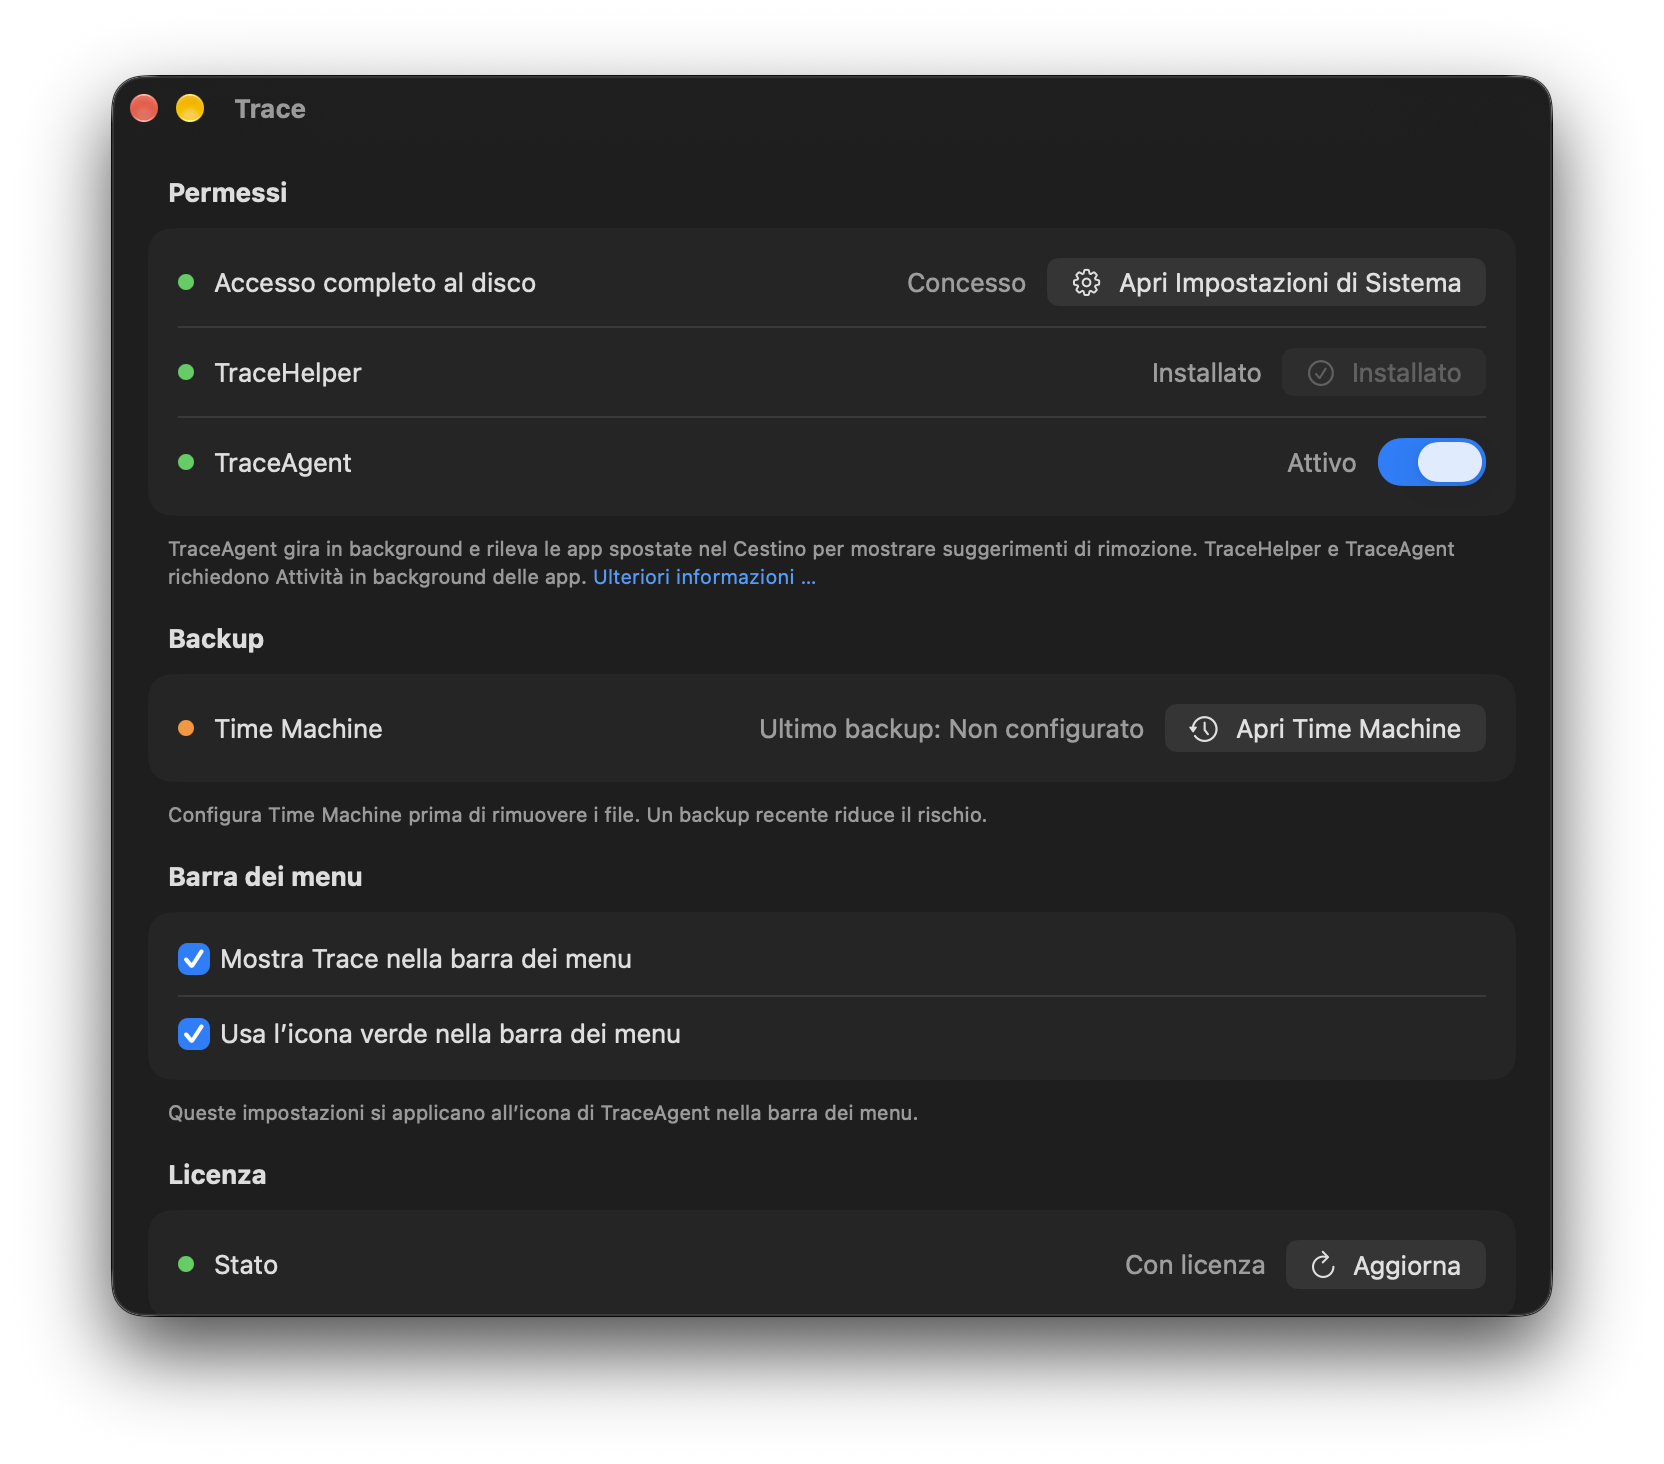Click the Queste impostazioni si applicano note
This screenshot has width=1664, height=1464.
point(543,1113)
